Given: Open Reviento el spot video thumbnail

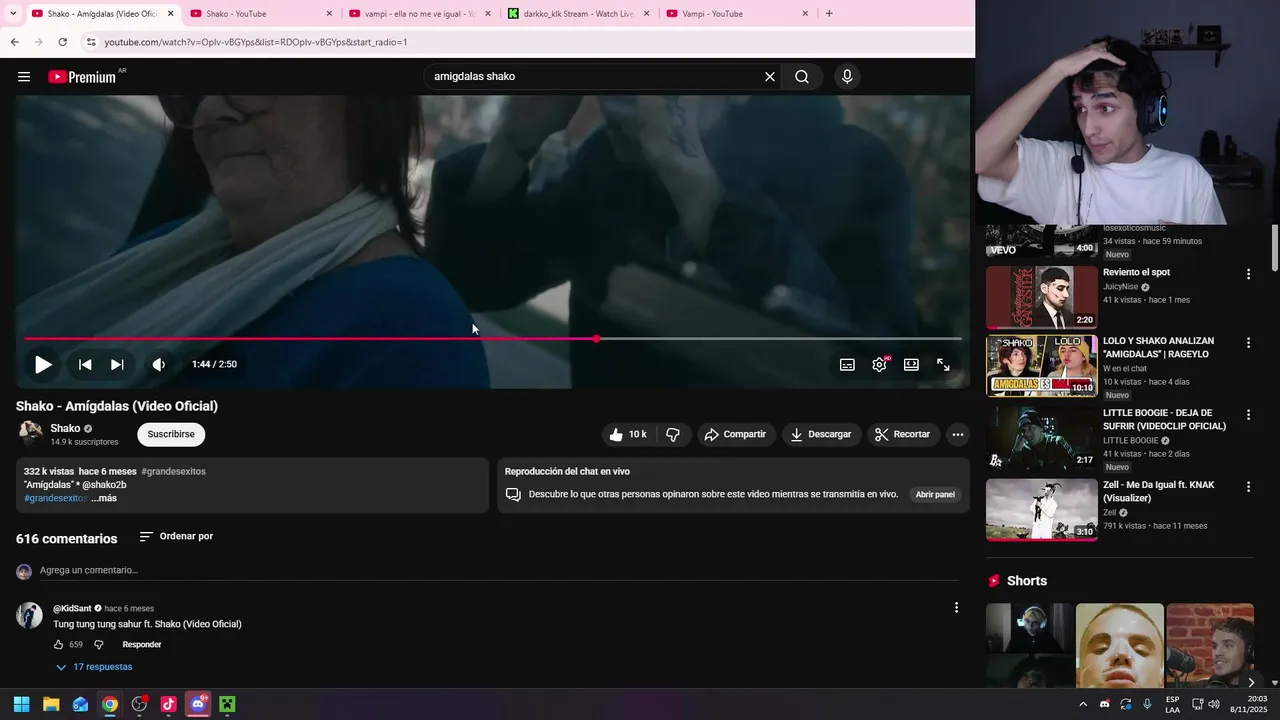Looking at the screenshot, I should pyautogui.click(x=1042, y=297).
